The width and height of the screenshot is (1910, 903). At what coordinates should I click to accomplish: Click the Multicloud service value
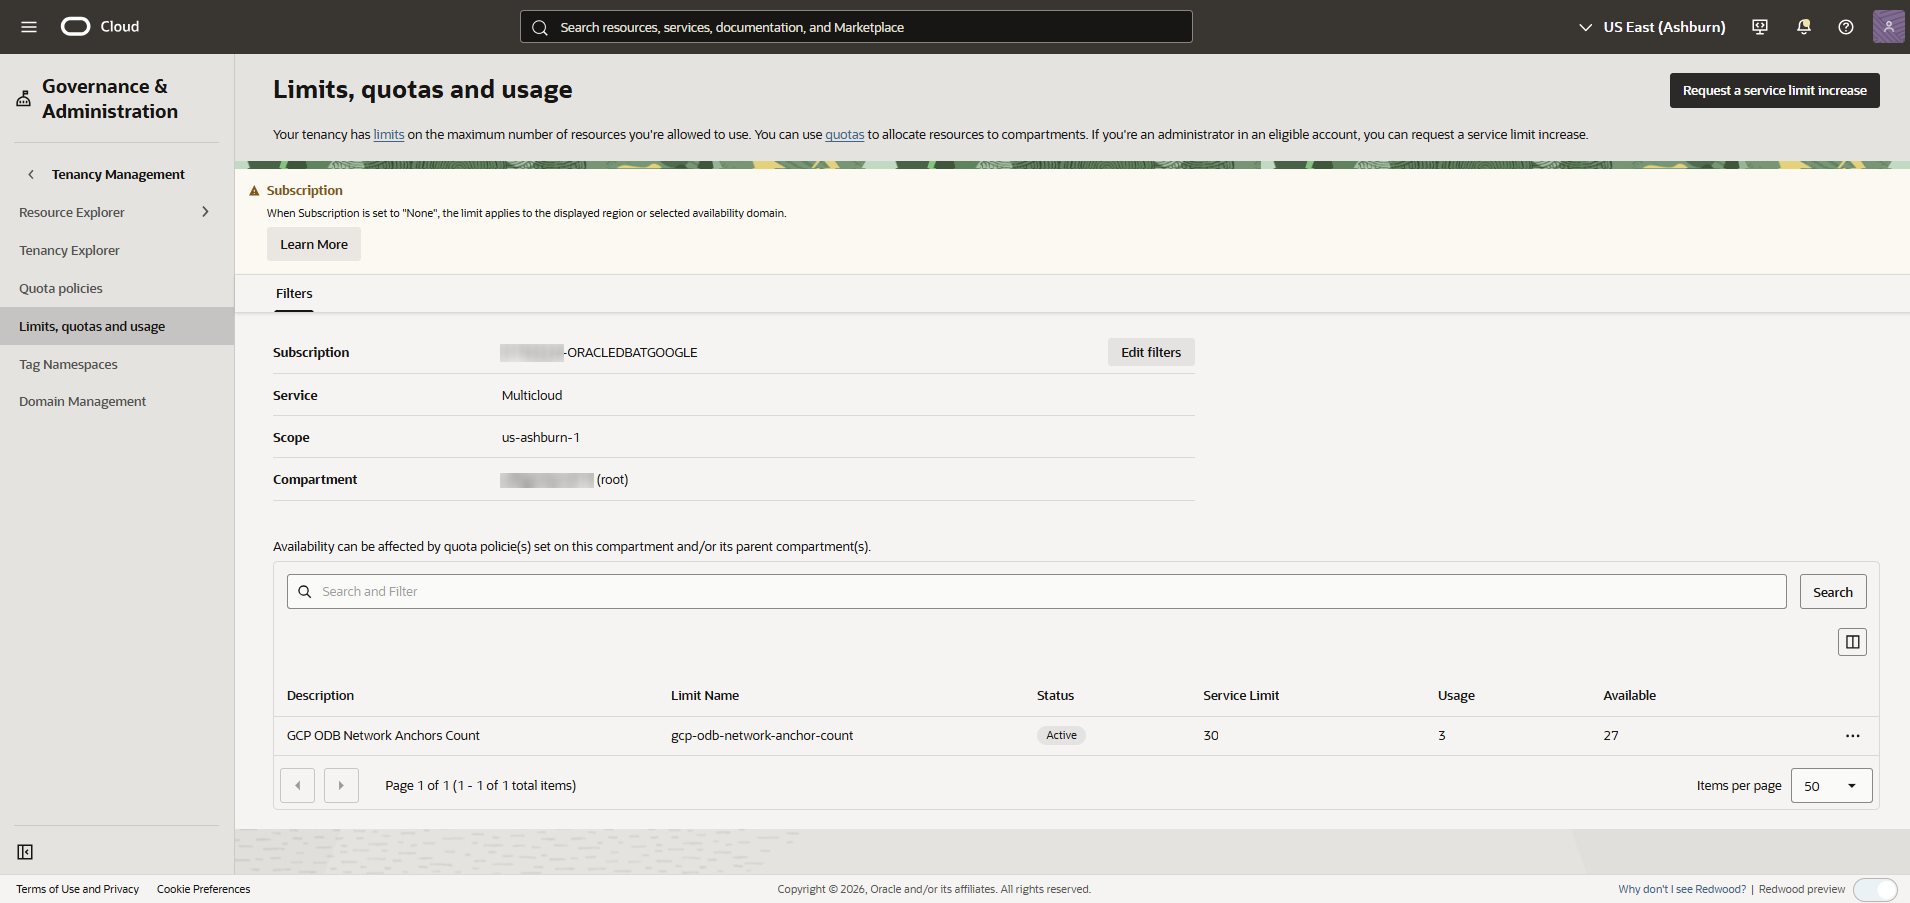[532, 396]
